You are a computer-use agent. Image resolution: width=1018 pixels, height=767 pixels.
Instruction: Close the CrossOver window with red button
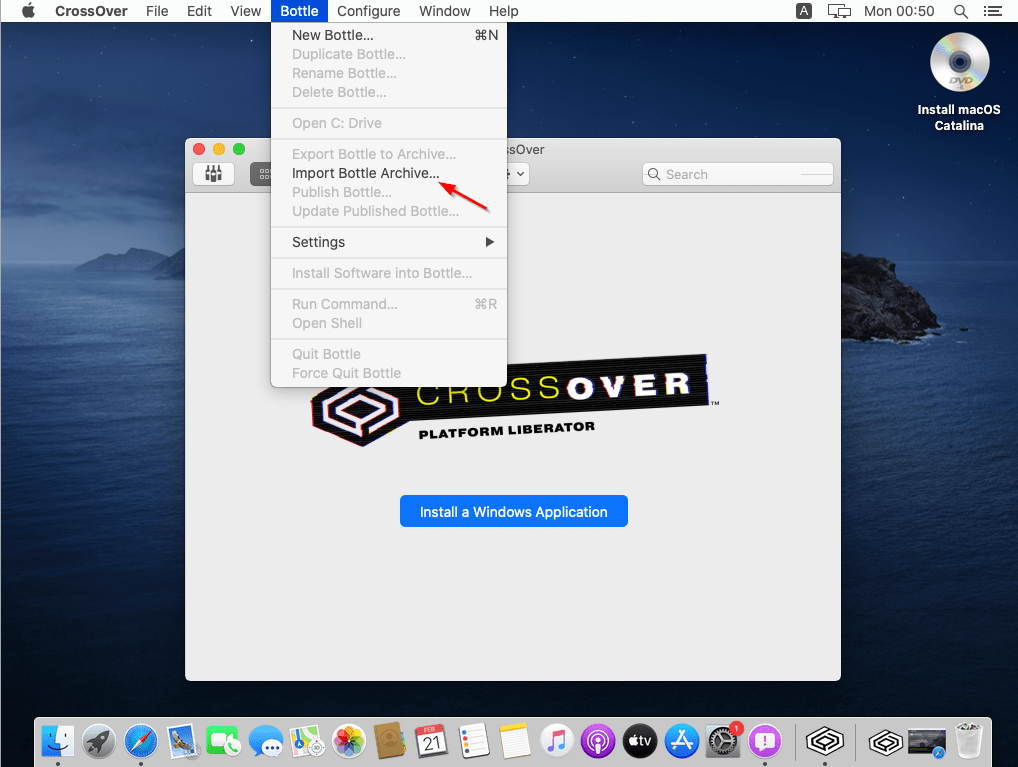tap(199, 149)
